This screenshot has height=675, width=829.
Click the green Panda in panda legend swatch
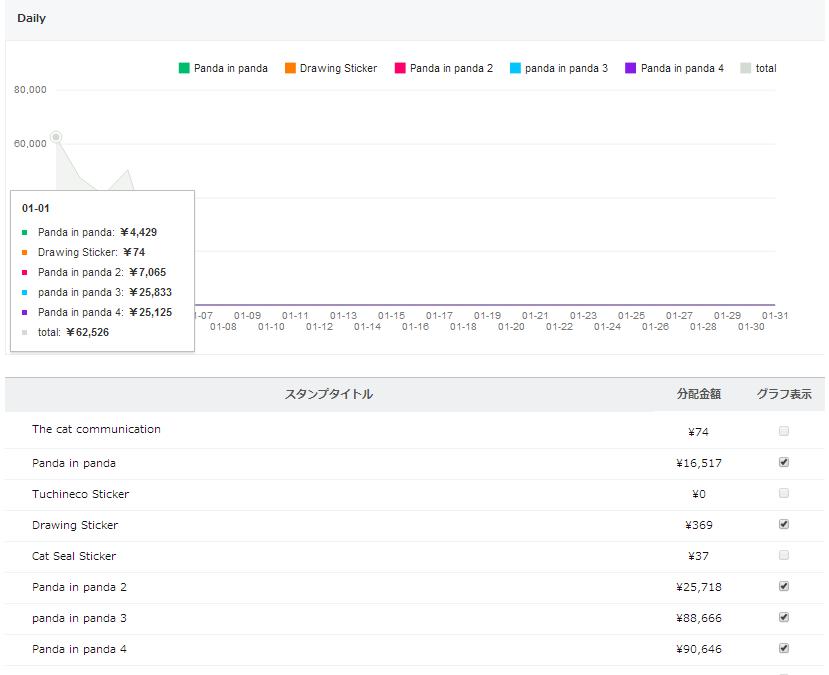[x=184, y=68]
